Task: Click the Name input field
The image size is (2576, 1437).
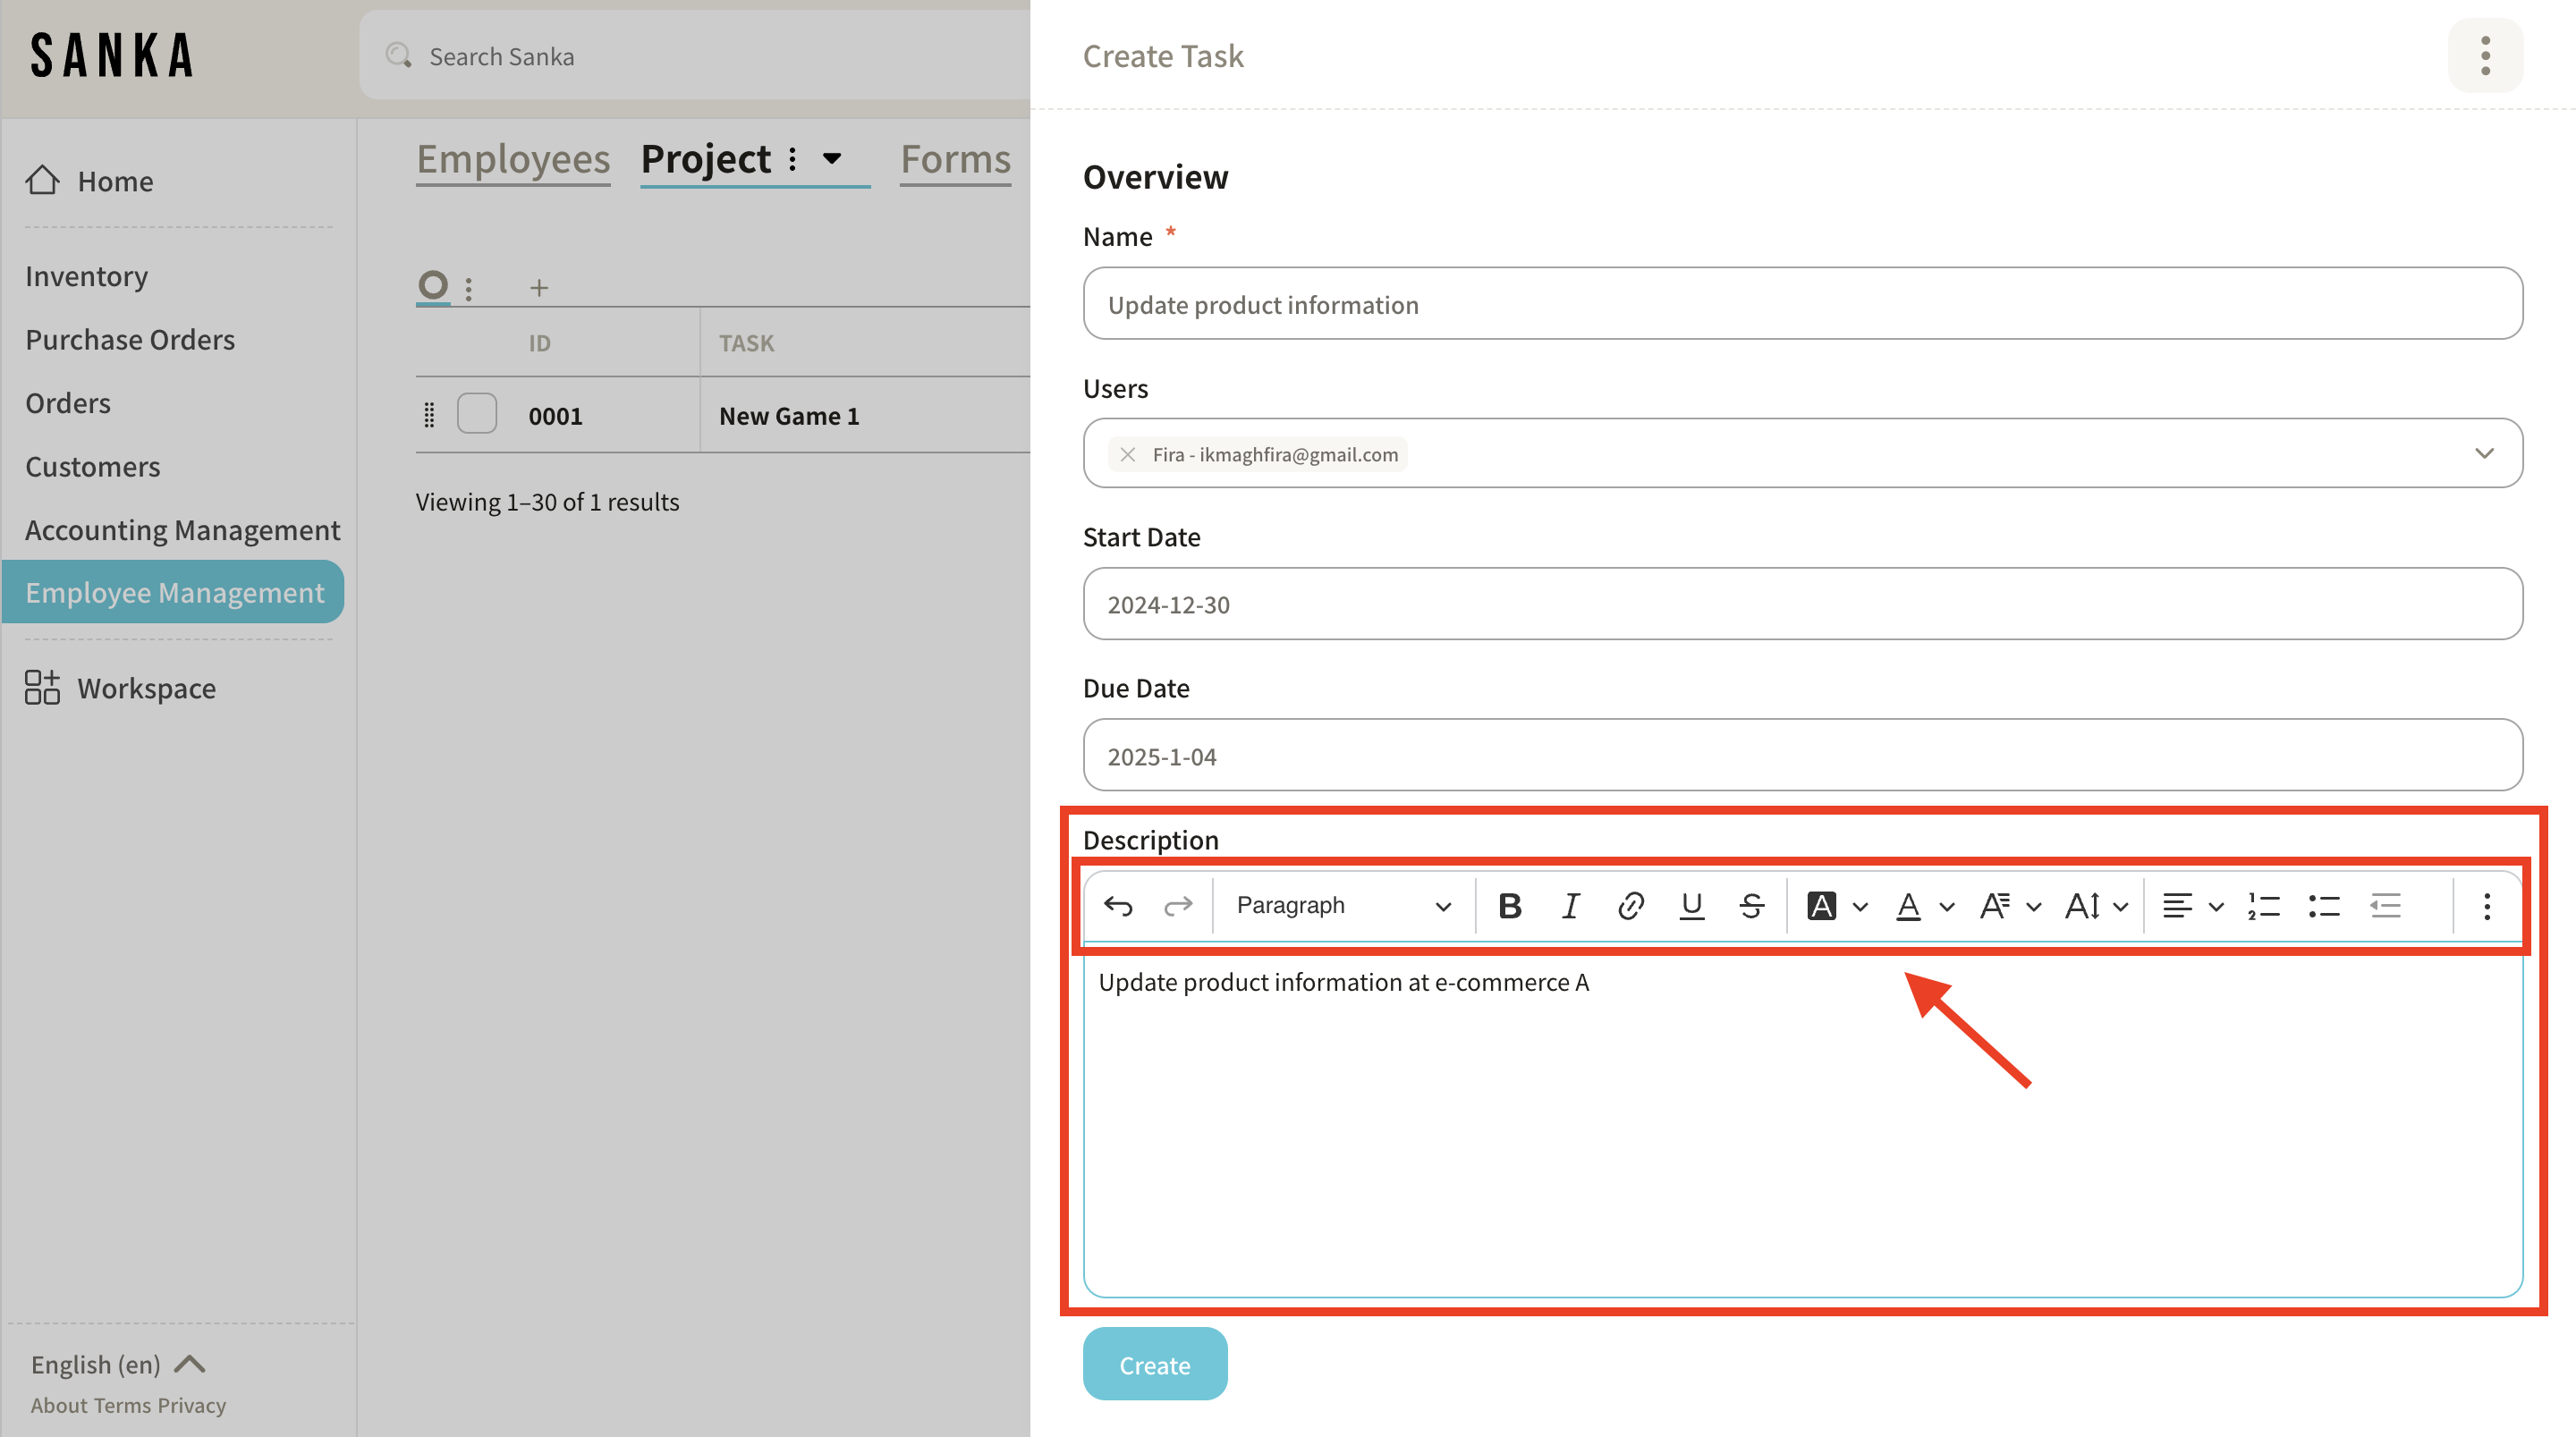Action: coord(1803,302)
